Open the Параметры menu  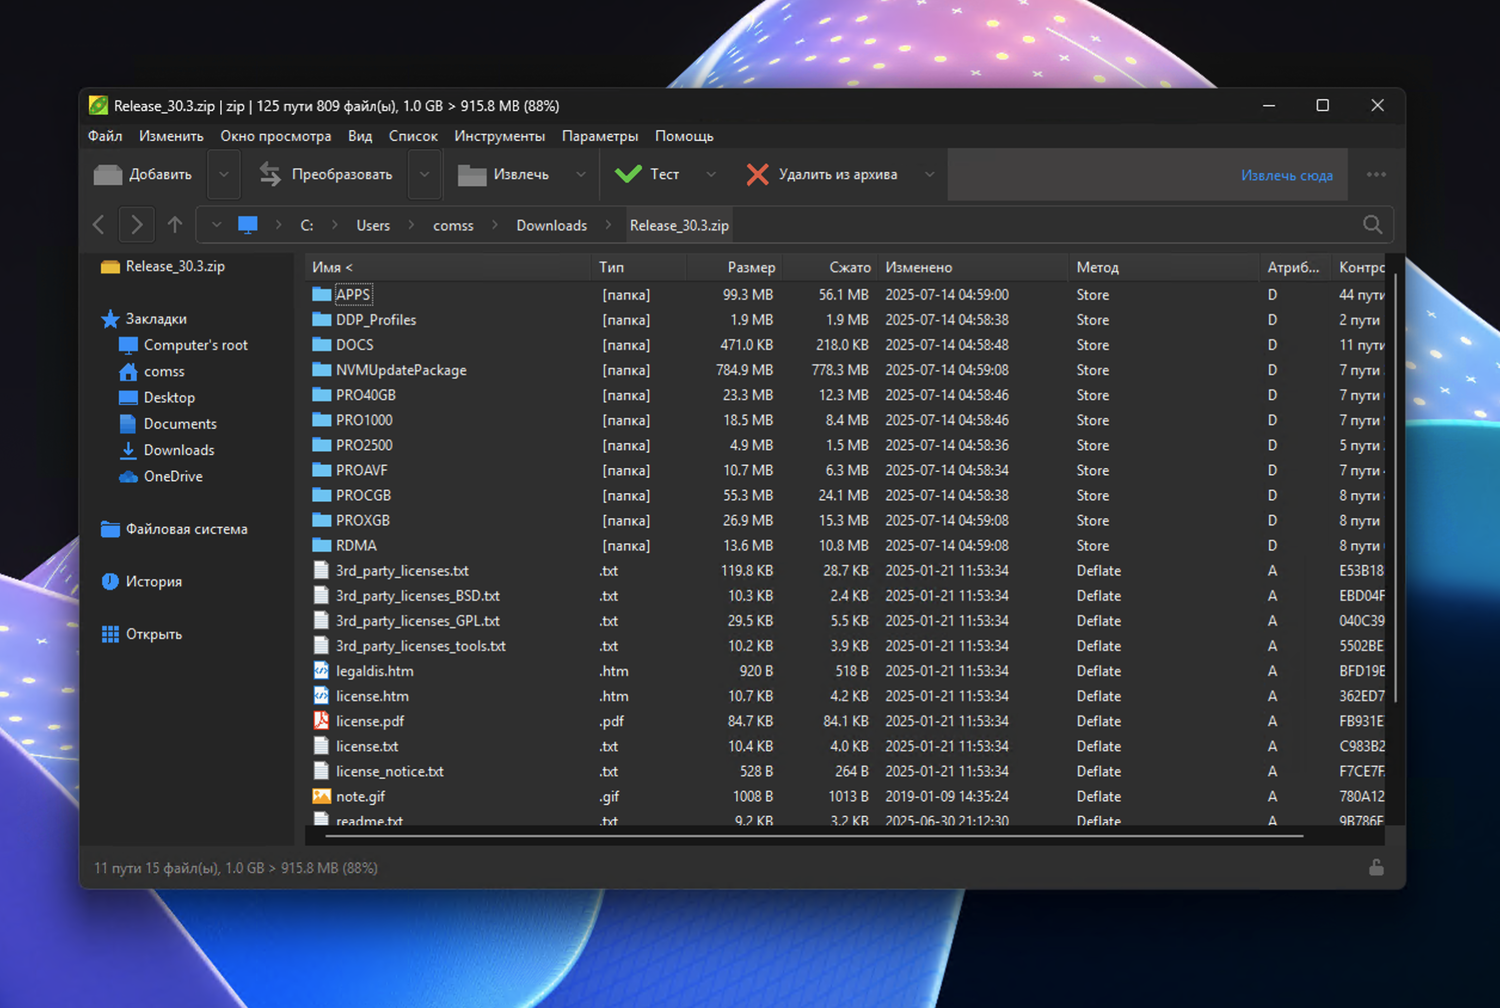599,136
